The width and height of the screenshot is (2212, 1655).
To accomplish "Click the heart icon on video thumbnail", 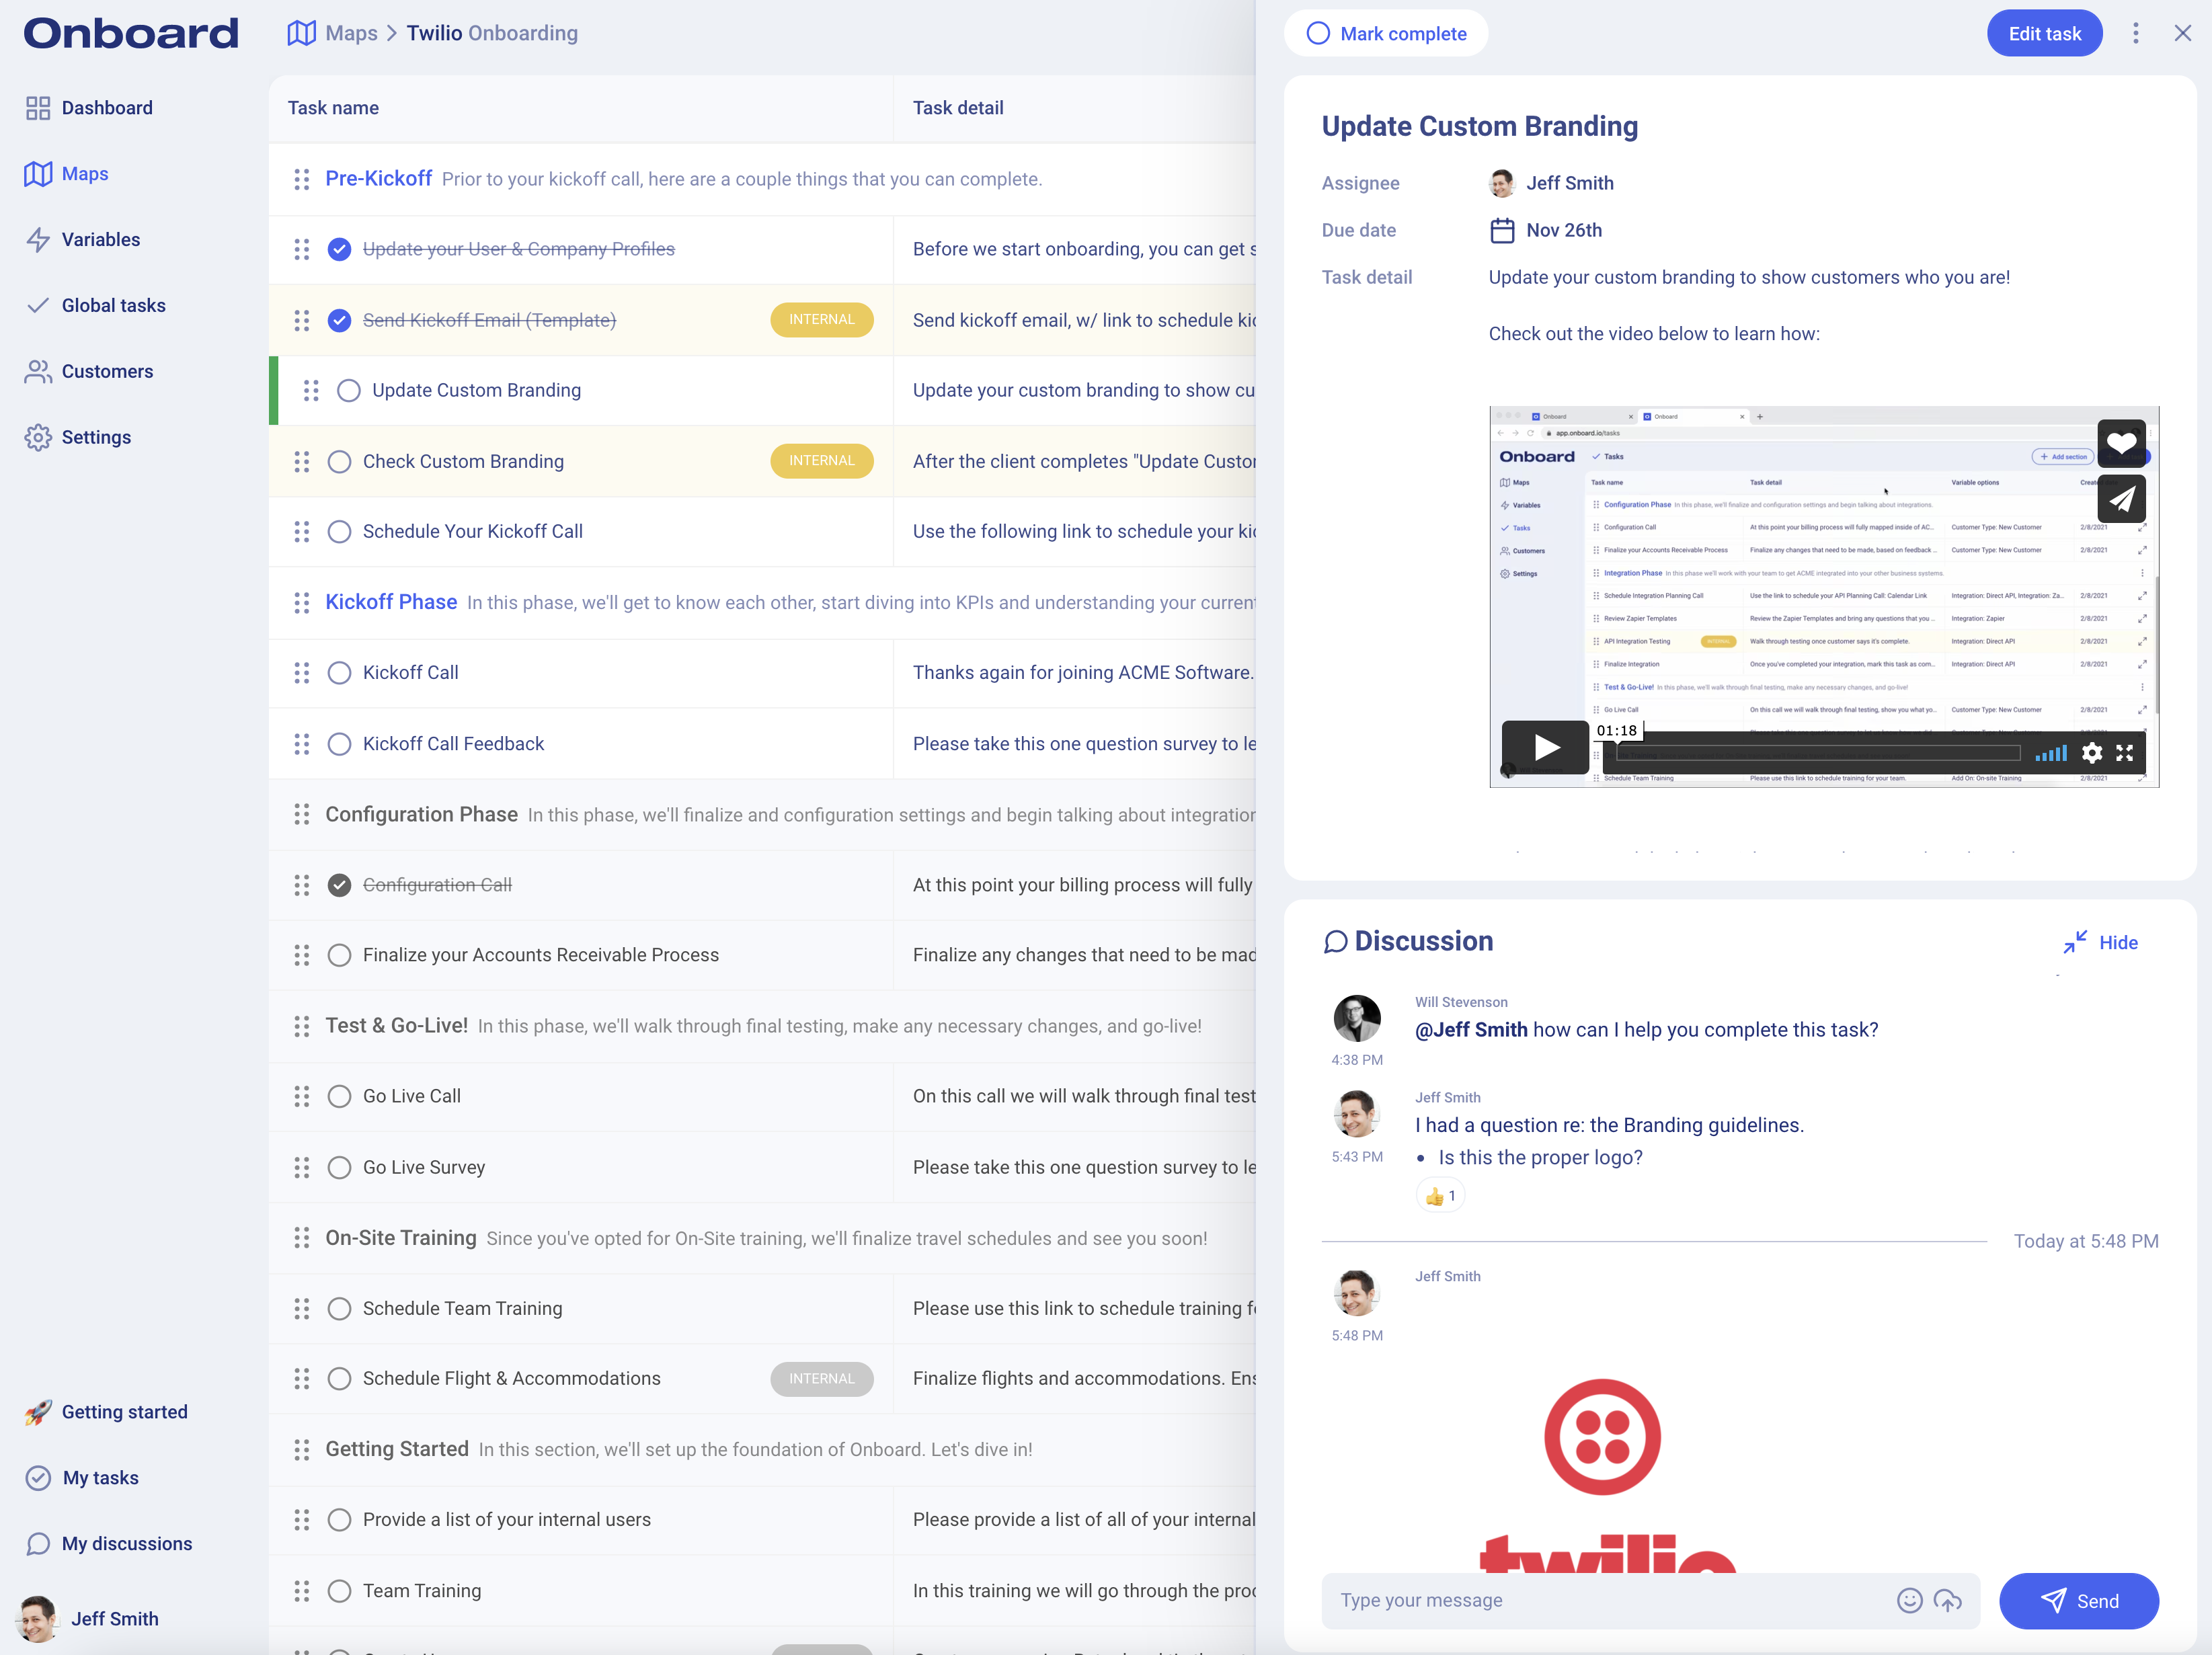I will point(2121,443).
